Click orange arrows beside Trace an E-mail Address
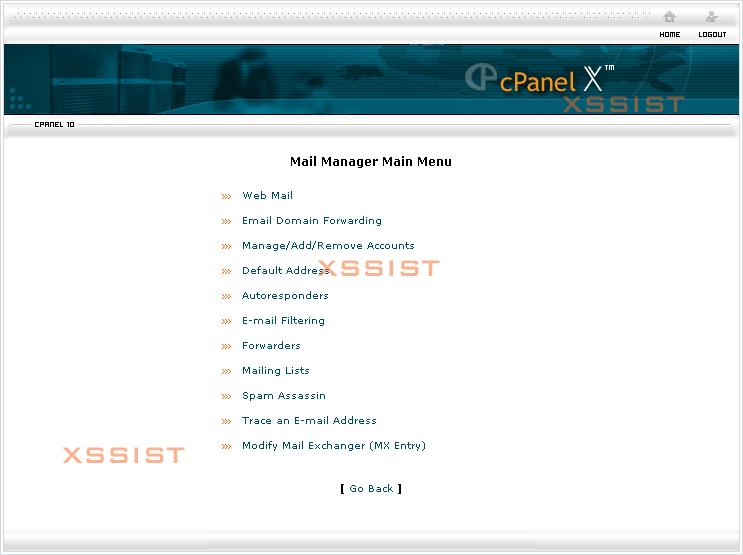 226,422
